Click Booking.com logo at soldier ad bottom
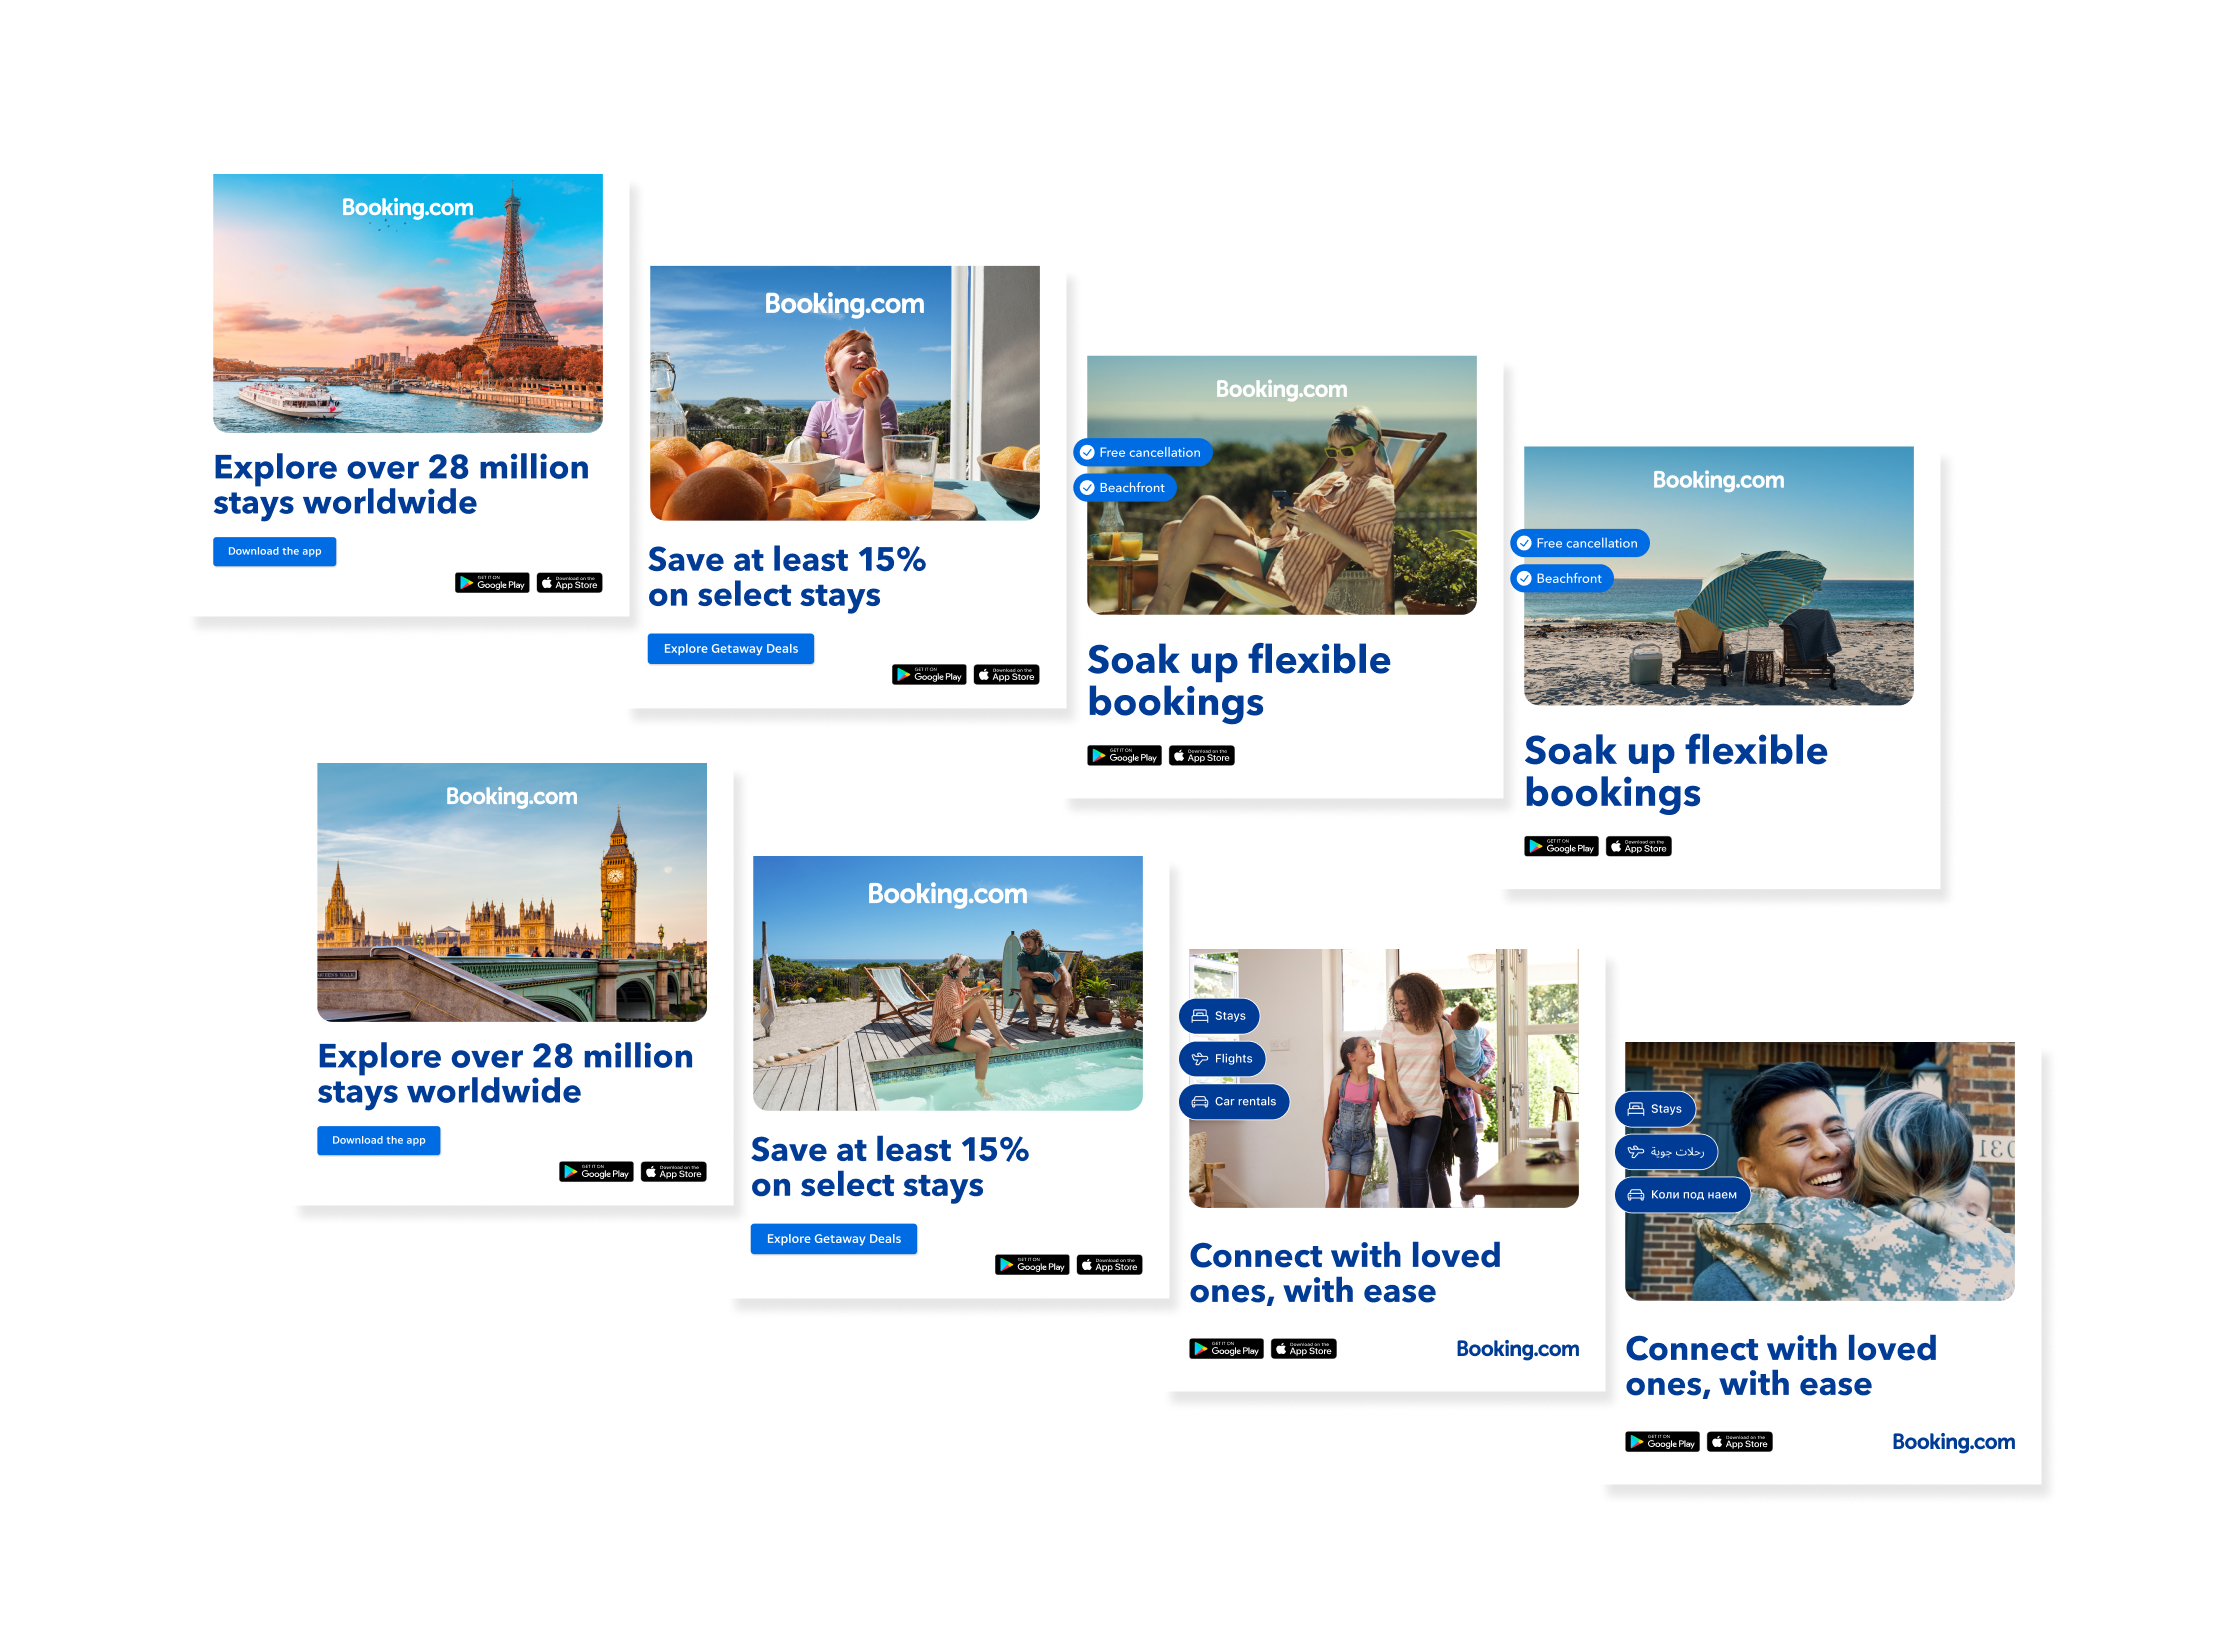 pos(1953,1441)
